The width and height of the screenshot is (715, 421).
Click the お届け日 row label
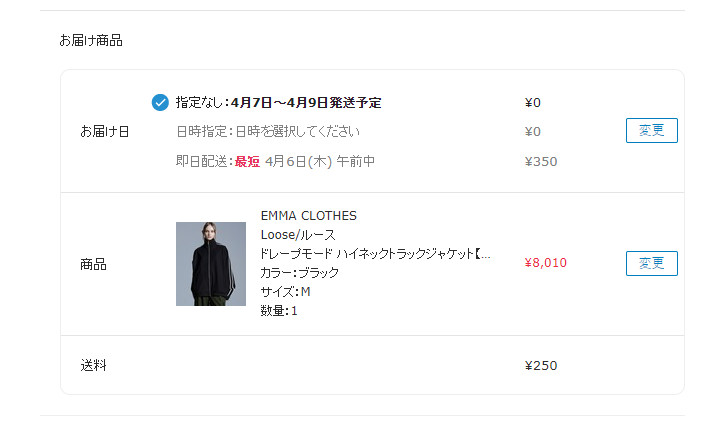pyautogui.click(x=105, y=132)
